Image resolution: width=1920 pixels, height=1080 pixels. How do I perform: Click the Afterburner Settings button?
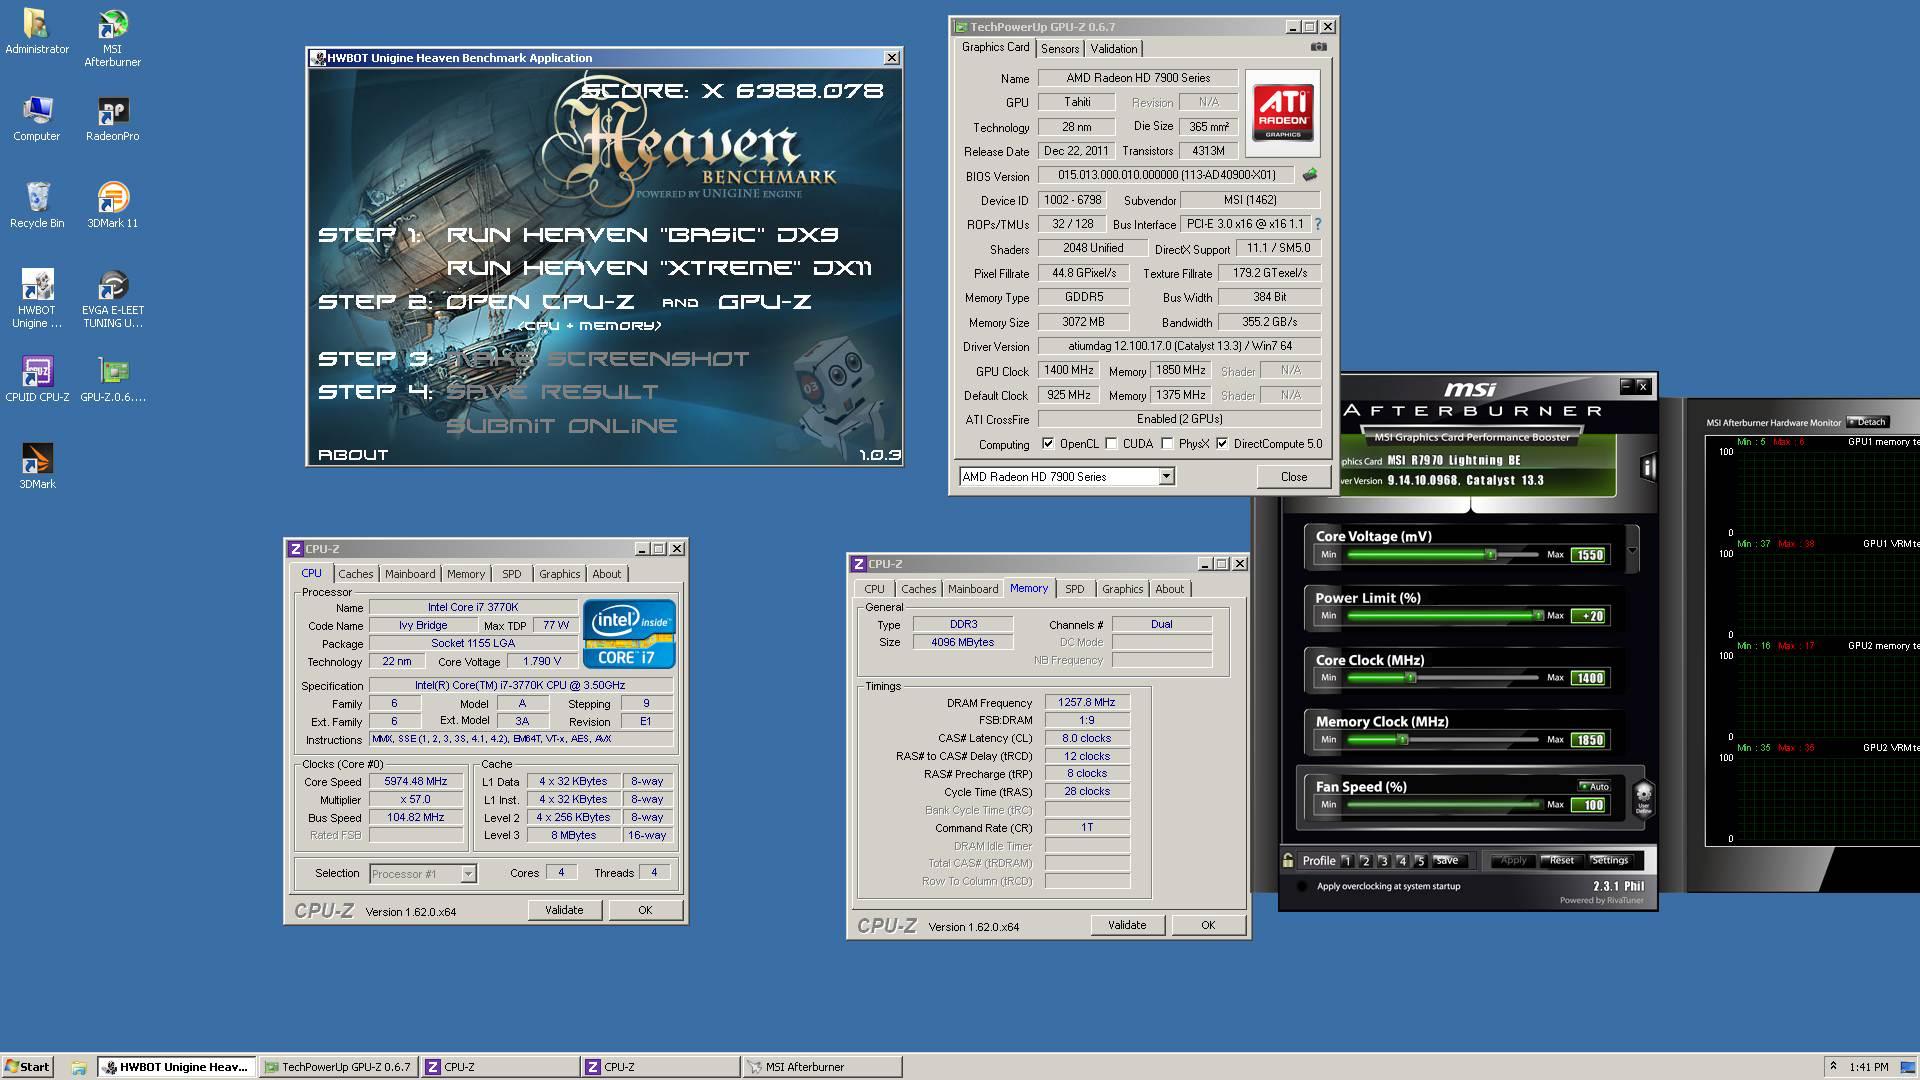tap(1609, 860)
